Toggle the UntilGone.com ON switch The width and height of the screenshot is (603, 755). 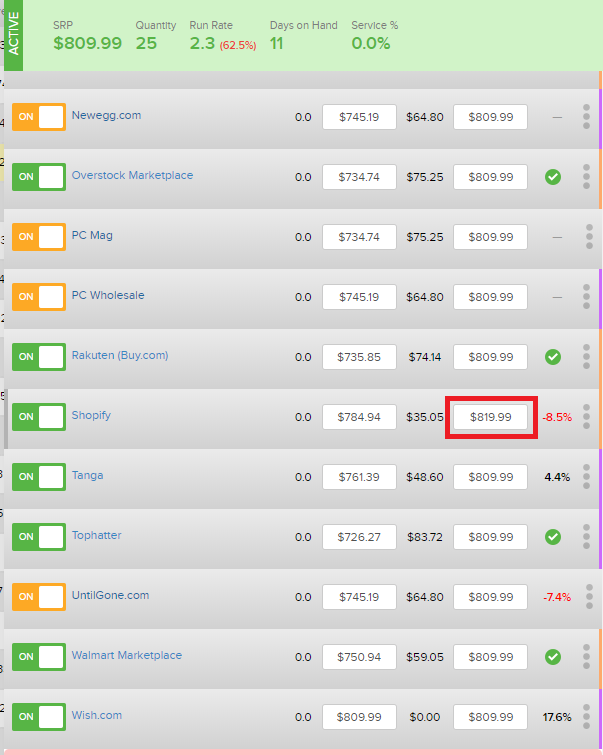(39, 597)
